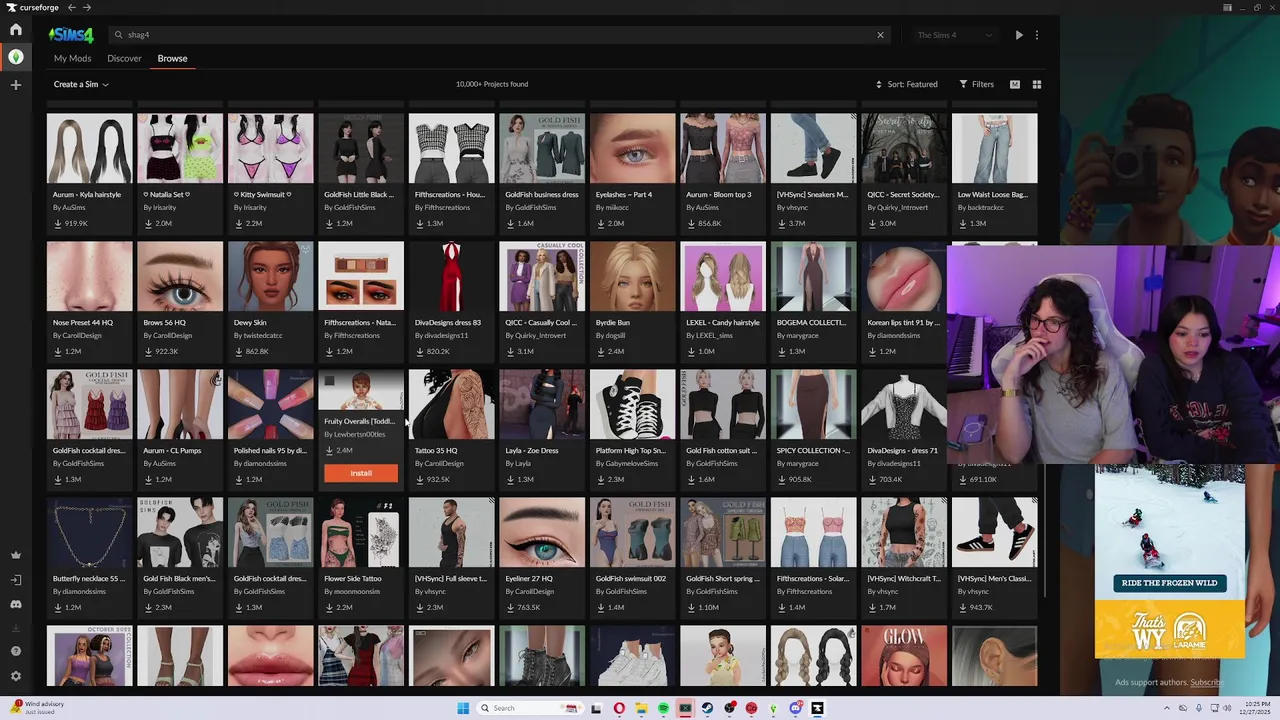Viewport: 1280px width, 720px height.
Task: Click 'By CarollDesign' under Eyeliner 27 HQ
Action: (530, 591)
